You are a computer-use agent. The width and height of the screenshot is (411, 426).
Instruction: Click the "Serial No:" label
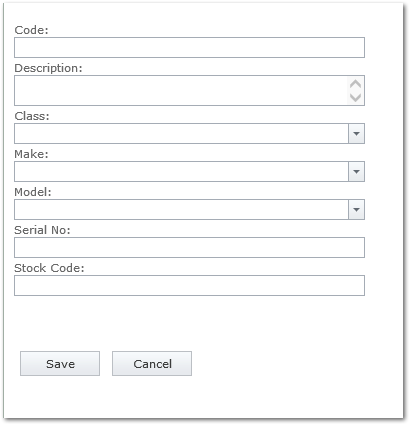pyautogui.click(x=42, y=230)
